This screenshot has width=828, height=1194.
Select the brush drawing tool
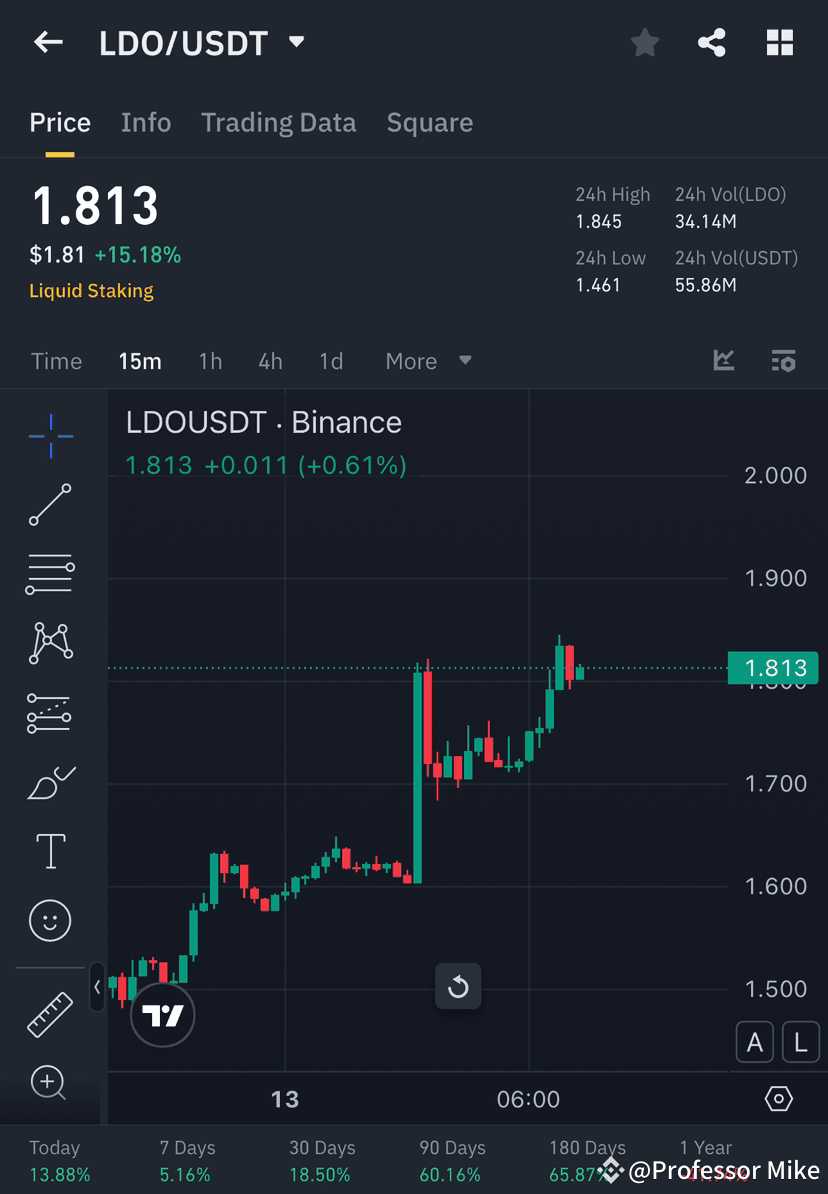point(50,783)
